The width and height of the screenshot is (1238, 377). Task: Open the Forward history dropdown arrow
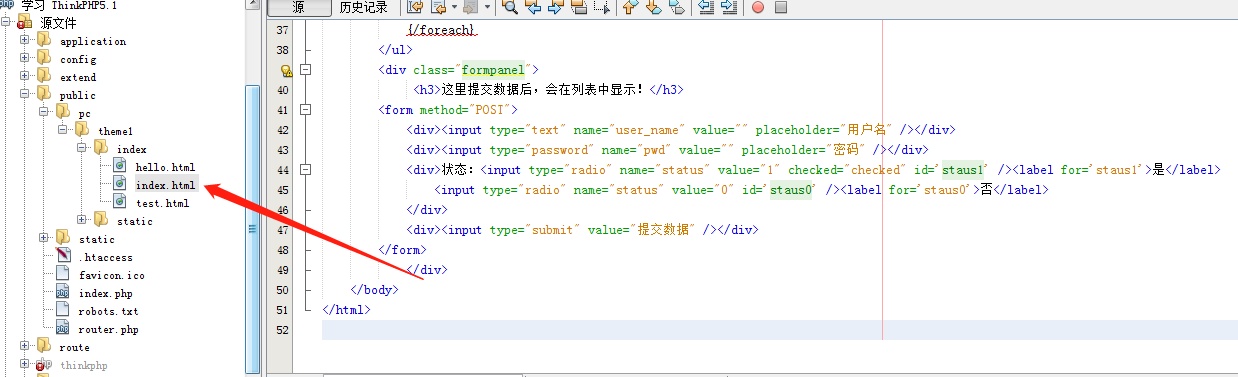click(487, 6)
